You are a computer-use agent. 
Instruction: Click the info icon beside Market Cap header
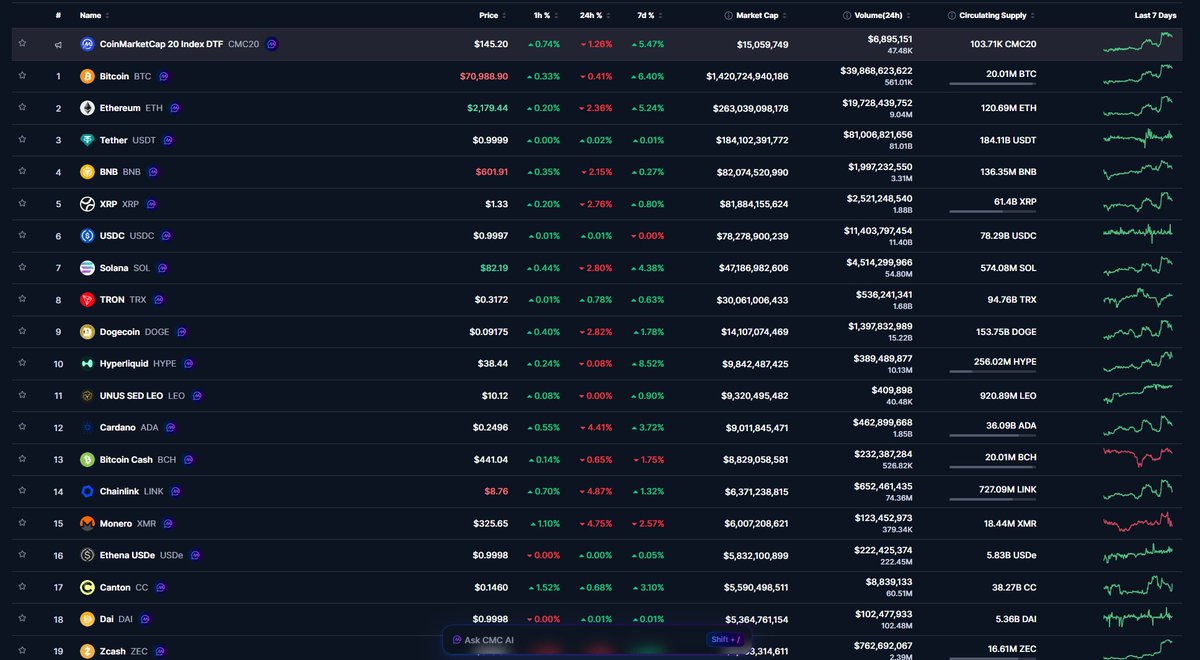click(728, 16)
